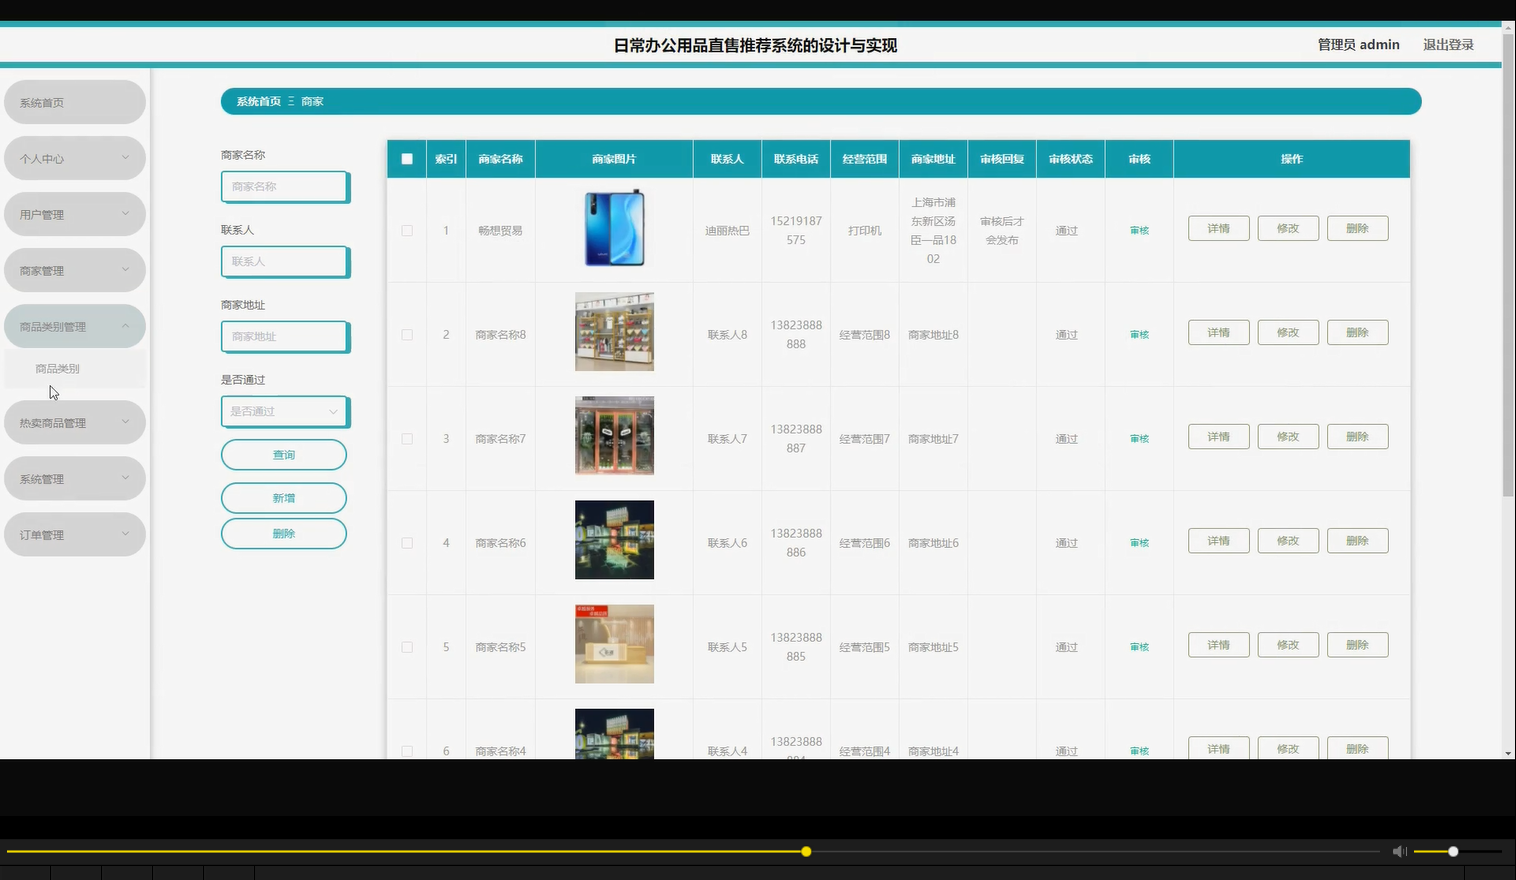Open the 个人中心 sidebar menu item
This screenshot has height=880, width=1516.
tap(74, 157)
